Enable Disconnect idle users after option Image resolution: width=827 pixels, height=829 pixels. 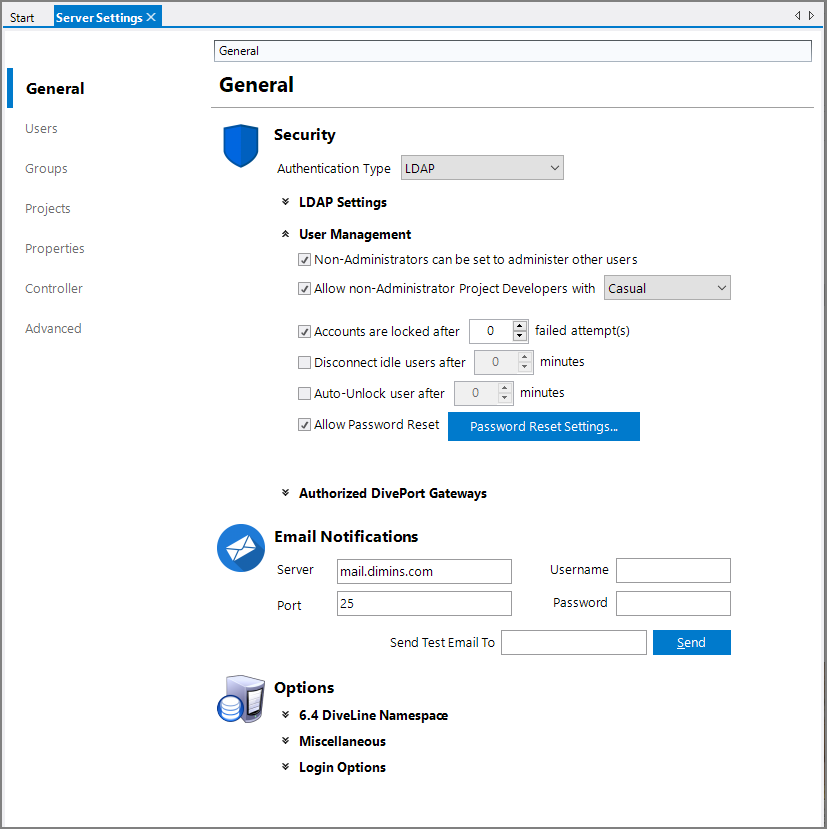304,362
